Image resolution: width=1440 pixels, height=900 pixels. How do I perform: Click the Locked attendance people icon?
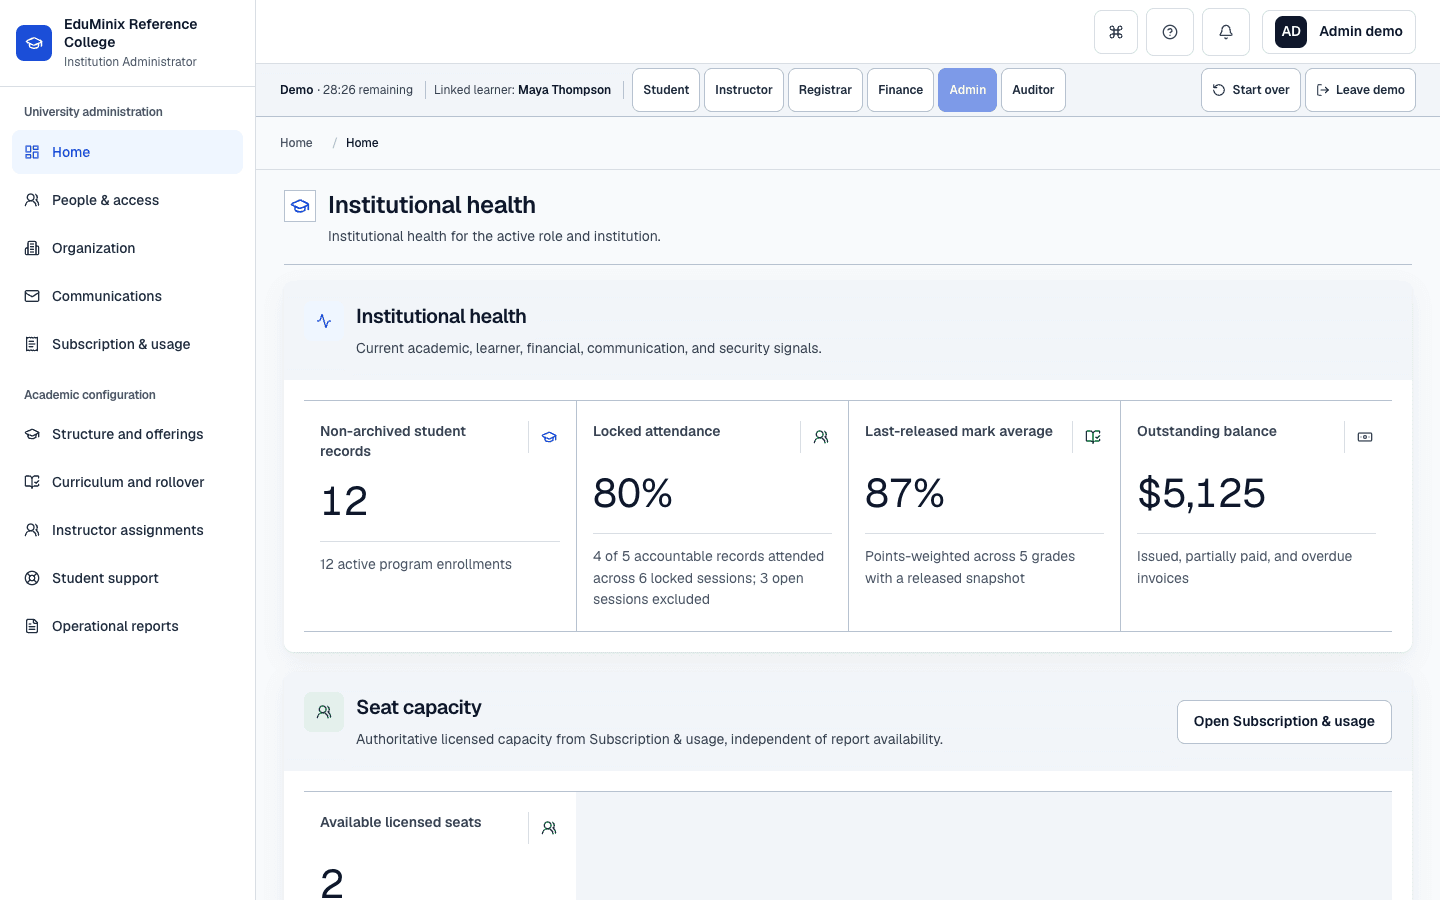pos(821,437)
